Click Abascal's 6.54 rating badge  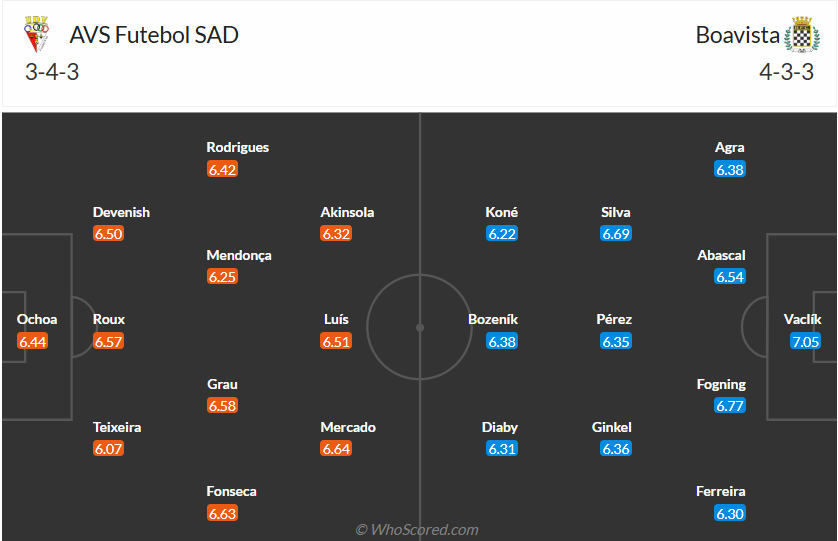tap(730, 277)
